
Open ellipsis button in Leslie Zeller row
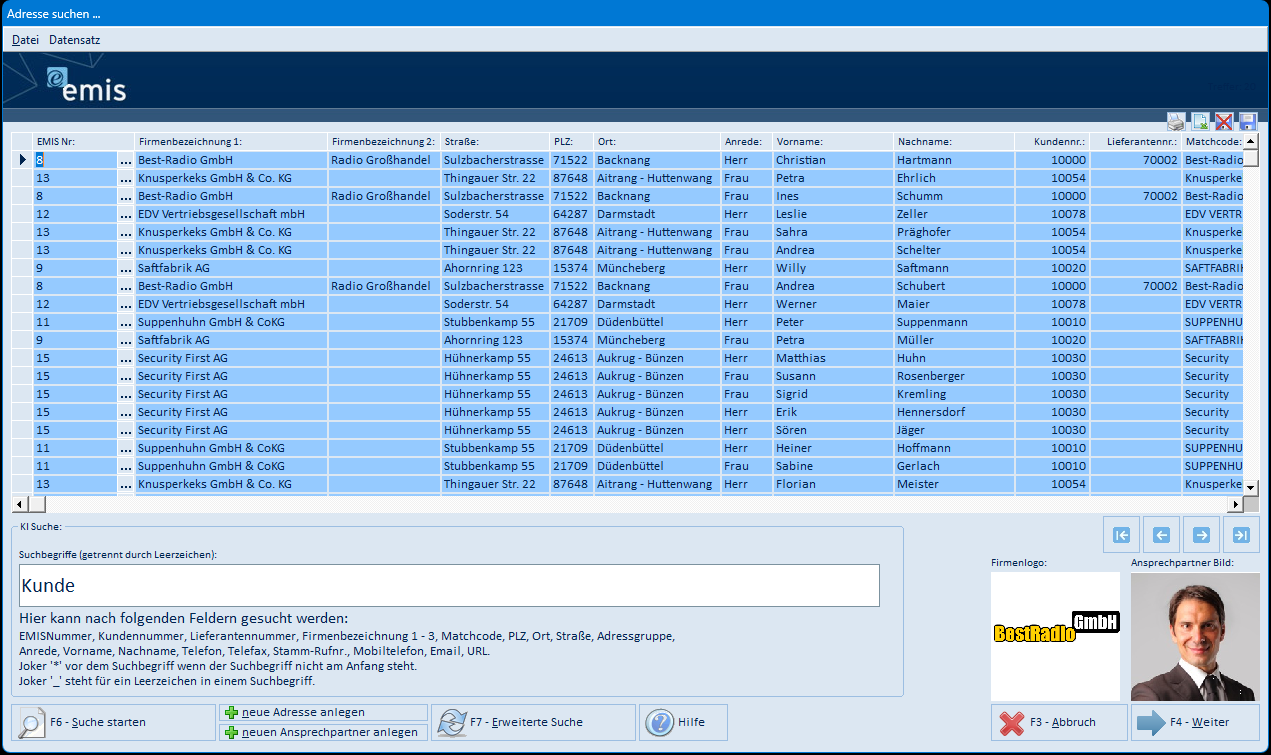[125, 214]
